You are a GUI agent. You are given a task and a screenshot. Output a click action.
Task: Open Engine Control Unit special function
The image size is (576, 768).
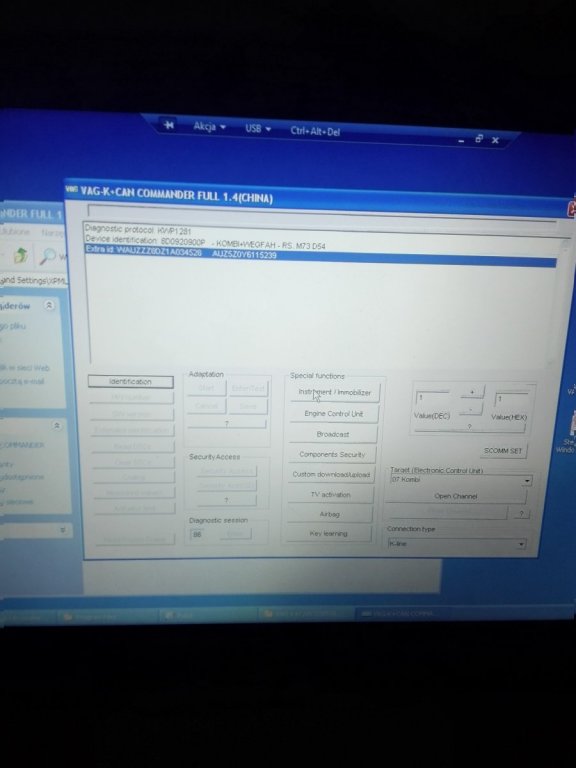(334, 414)
